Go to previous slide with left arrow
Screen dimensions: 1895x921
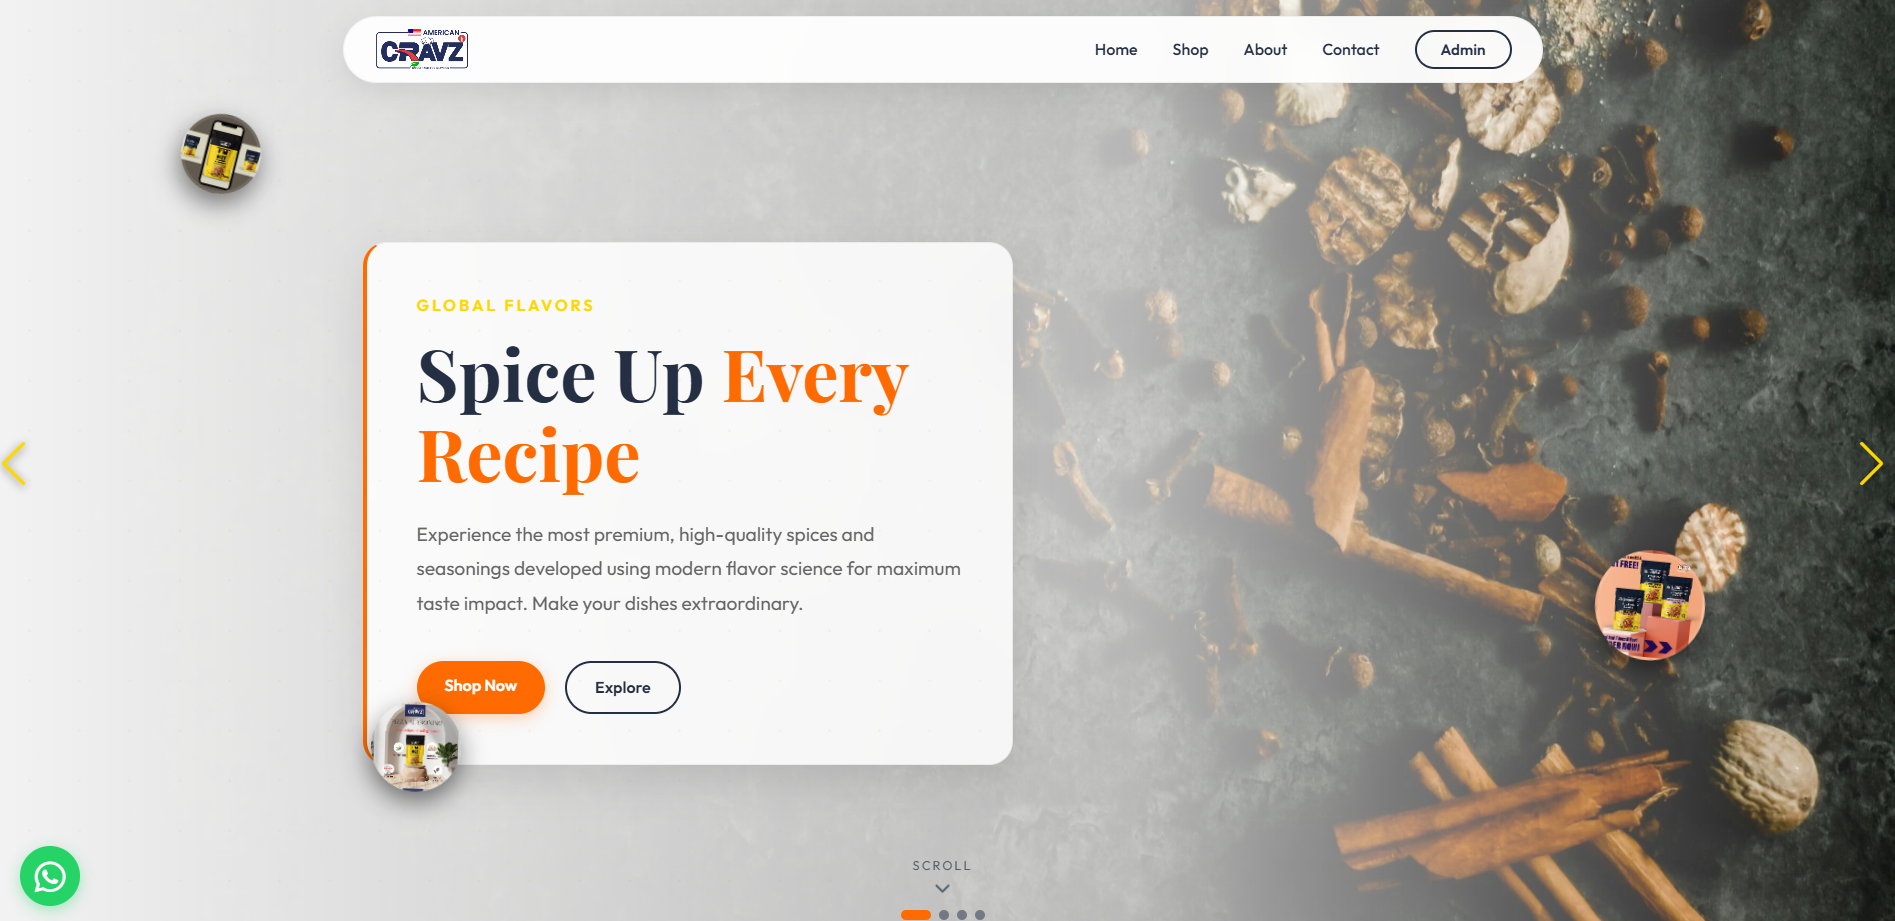point(14,464)
